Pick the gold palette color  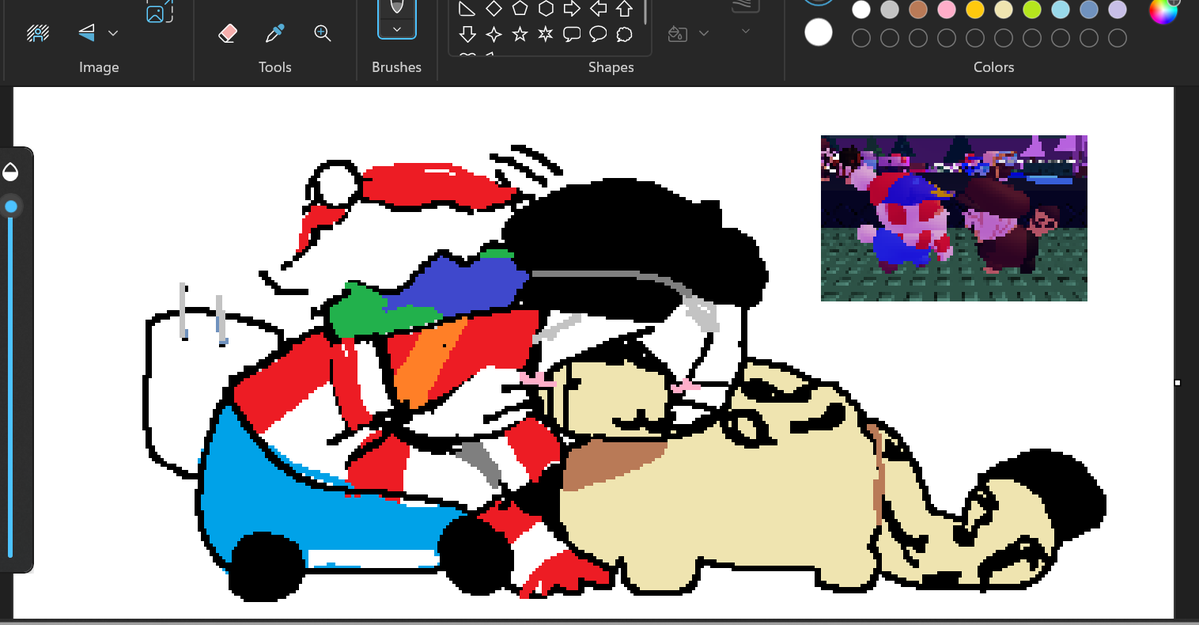(x=975, y=10)
